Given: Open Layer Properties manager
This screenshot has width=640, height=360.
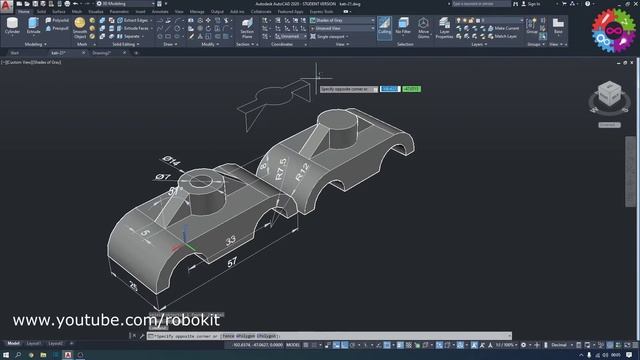Looking at the screenshot, I should [444, 27].
